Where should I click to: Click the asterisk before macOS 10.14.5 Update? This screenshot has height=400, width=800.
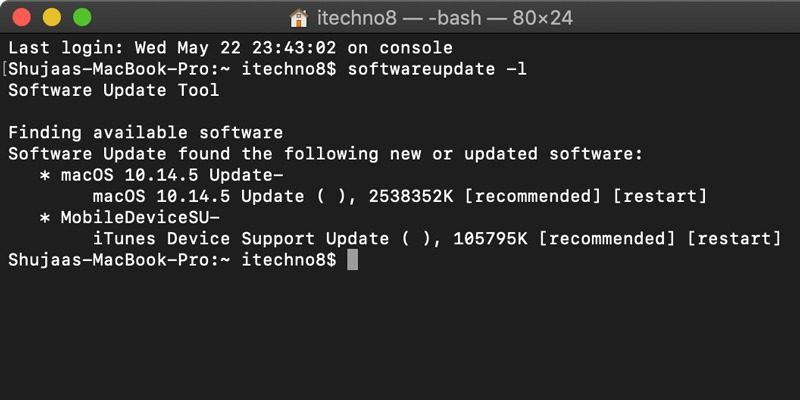45,175
